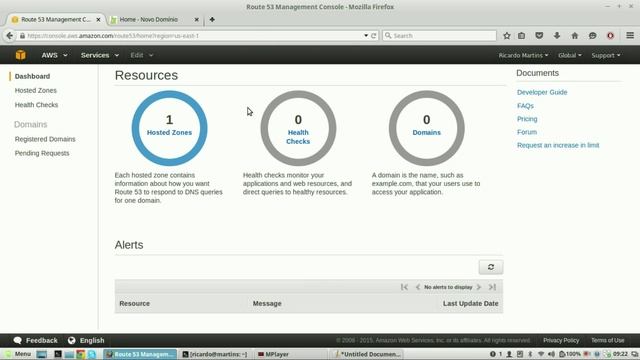This screenshot has height=360, width=640.
Task: Open the Forum link
Action: point(527,132)
